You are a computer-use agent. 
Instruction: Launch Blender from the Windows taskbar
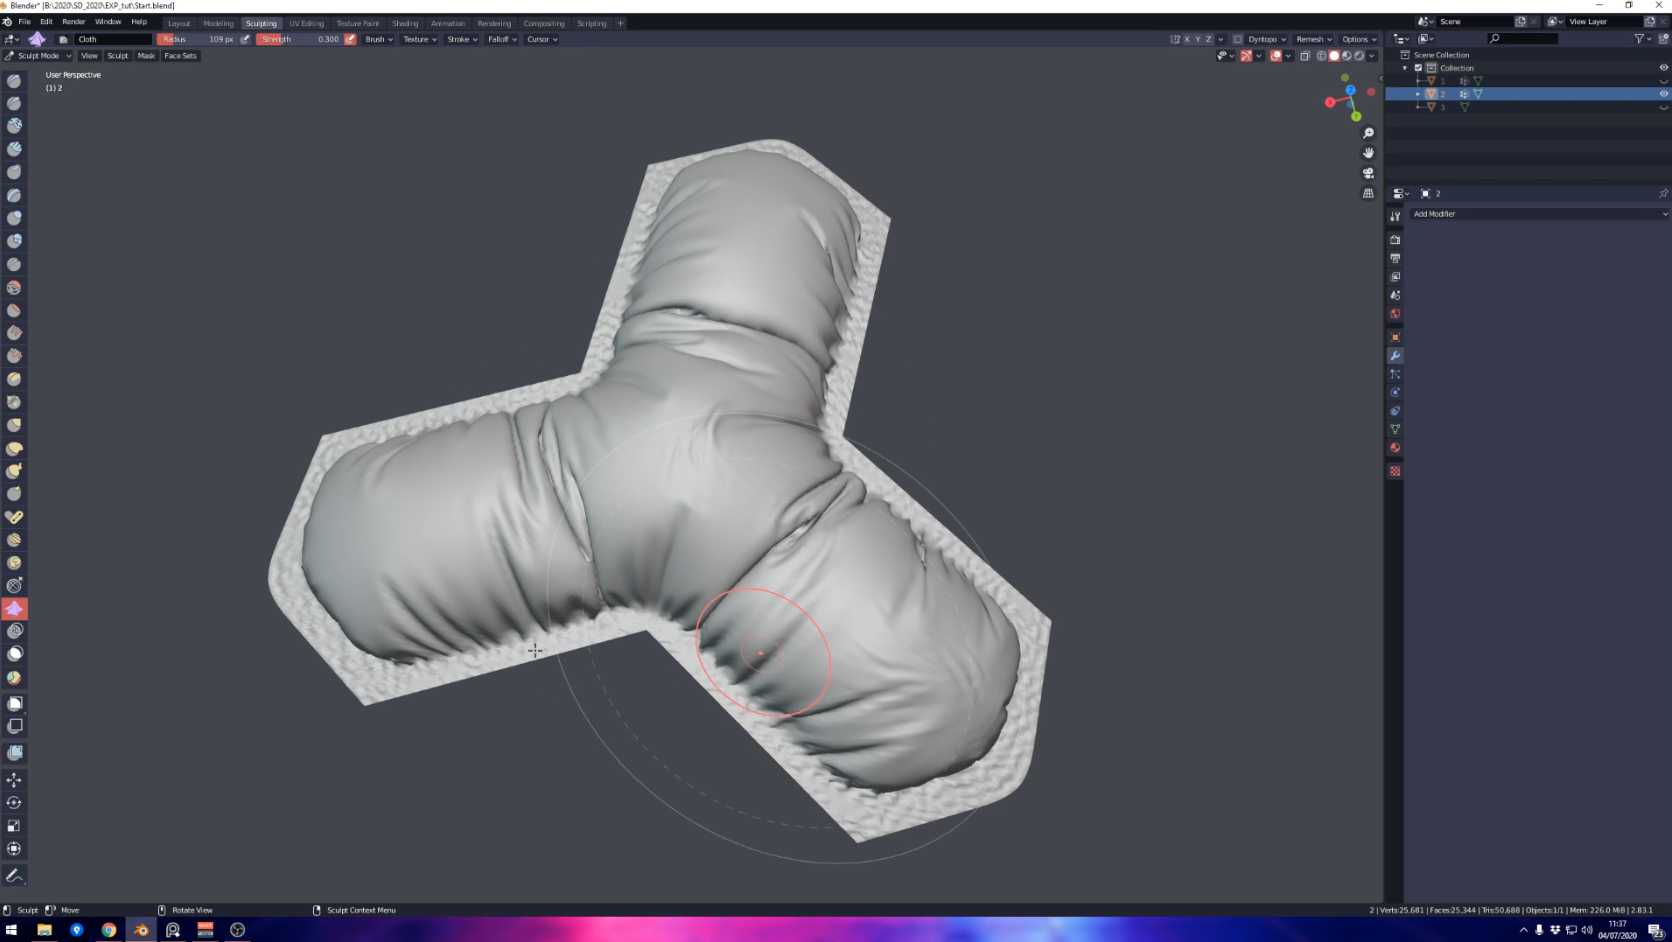coord(141,930)
